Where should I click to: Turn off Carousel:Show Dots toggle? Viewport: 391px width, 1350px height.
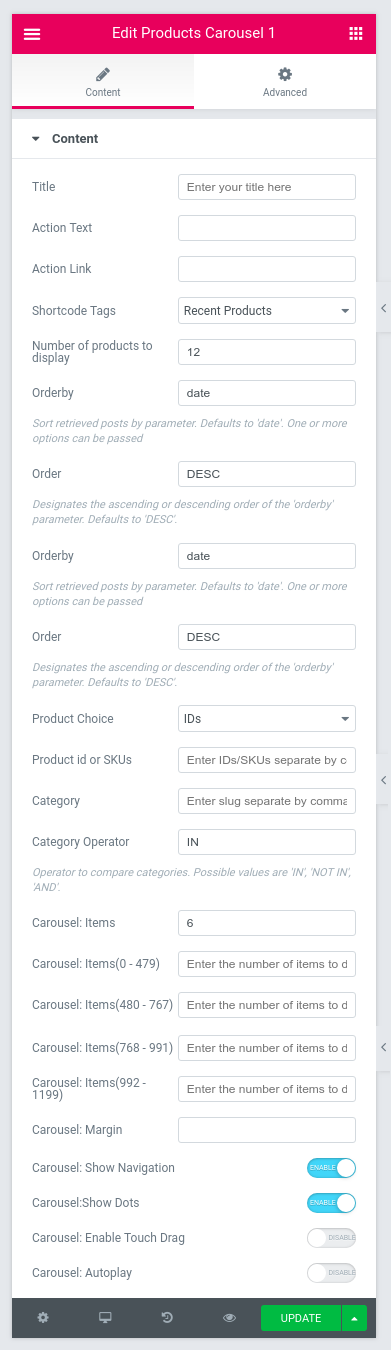click(331, 1202)
